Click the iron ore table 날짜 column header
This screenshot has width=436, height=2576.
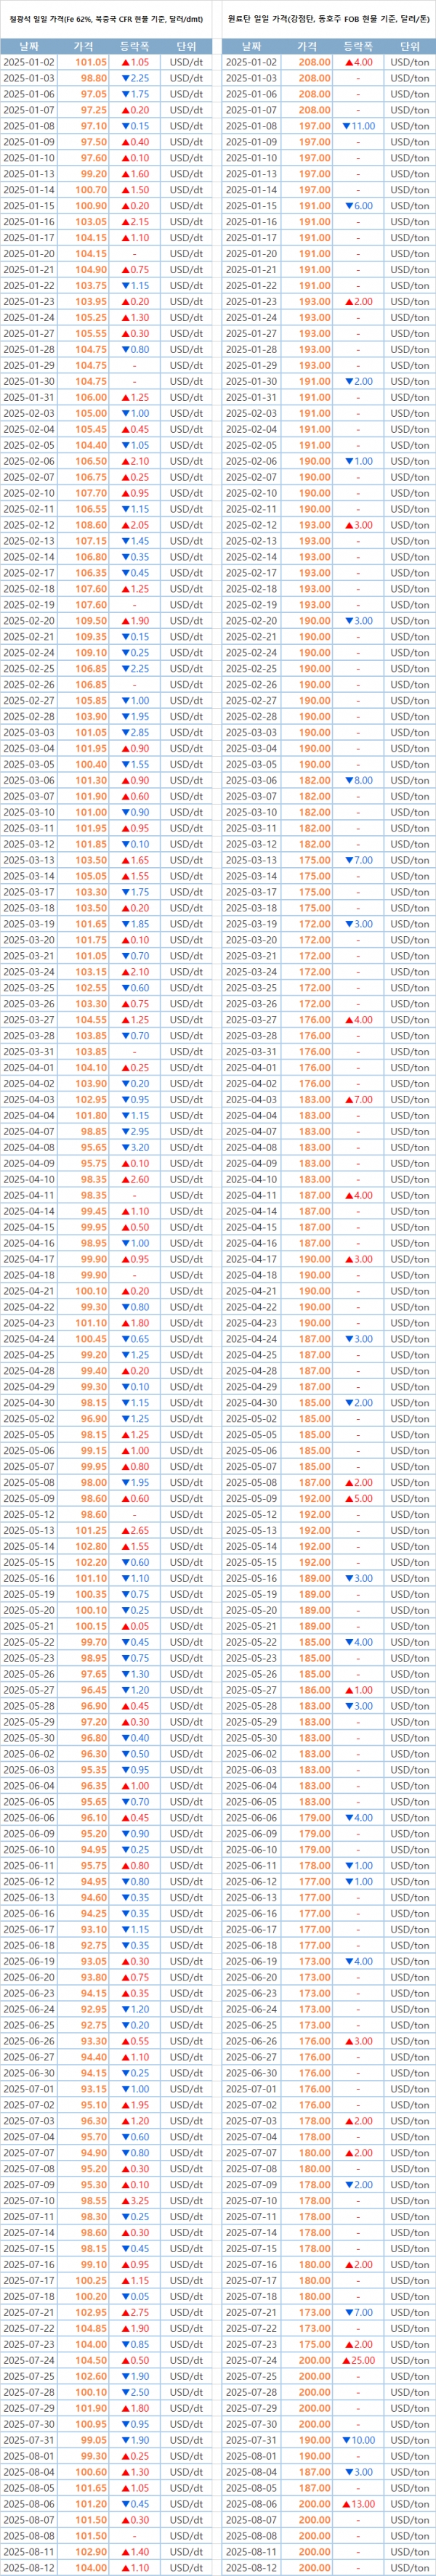pos(28,46)
